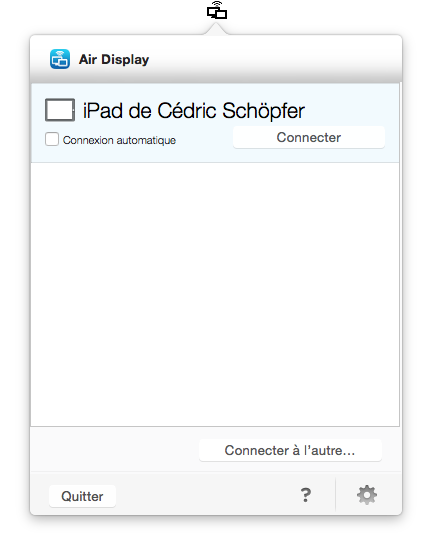Click the Air Display title text
This screenshot has height=549, width=432.
pos(114,59)
